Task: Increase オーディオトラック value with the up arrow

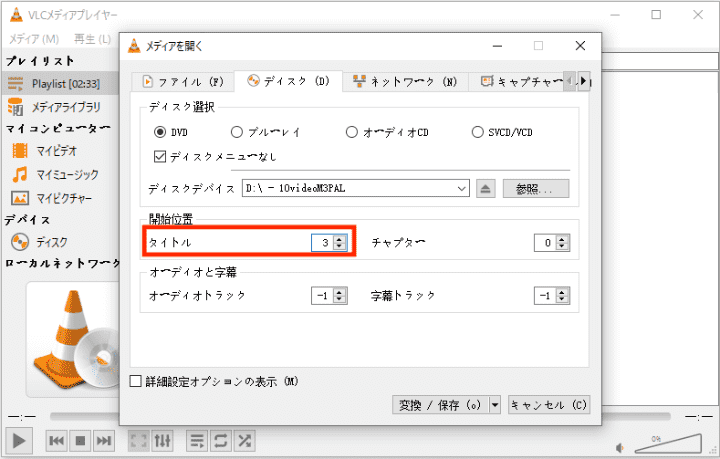Action: coord(339,292)
